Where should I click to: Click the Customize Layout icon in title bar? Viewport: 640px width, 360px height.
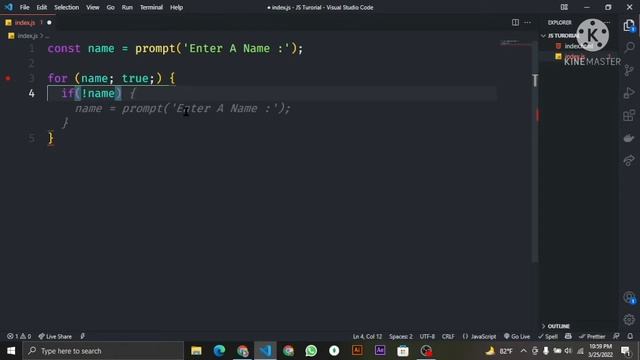click(564, 7)
